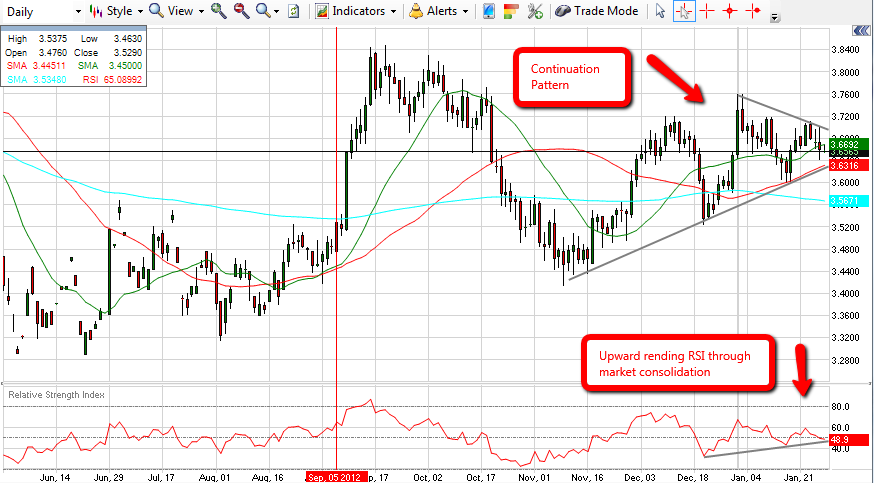Click the zoom out magnifier icon
Viewport: 874px width, 483px height.
[x=242, y=12]
